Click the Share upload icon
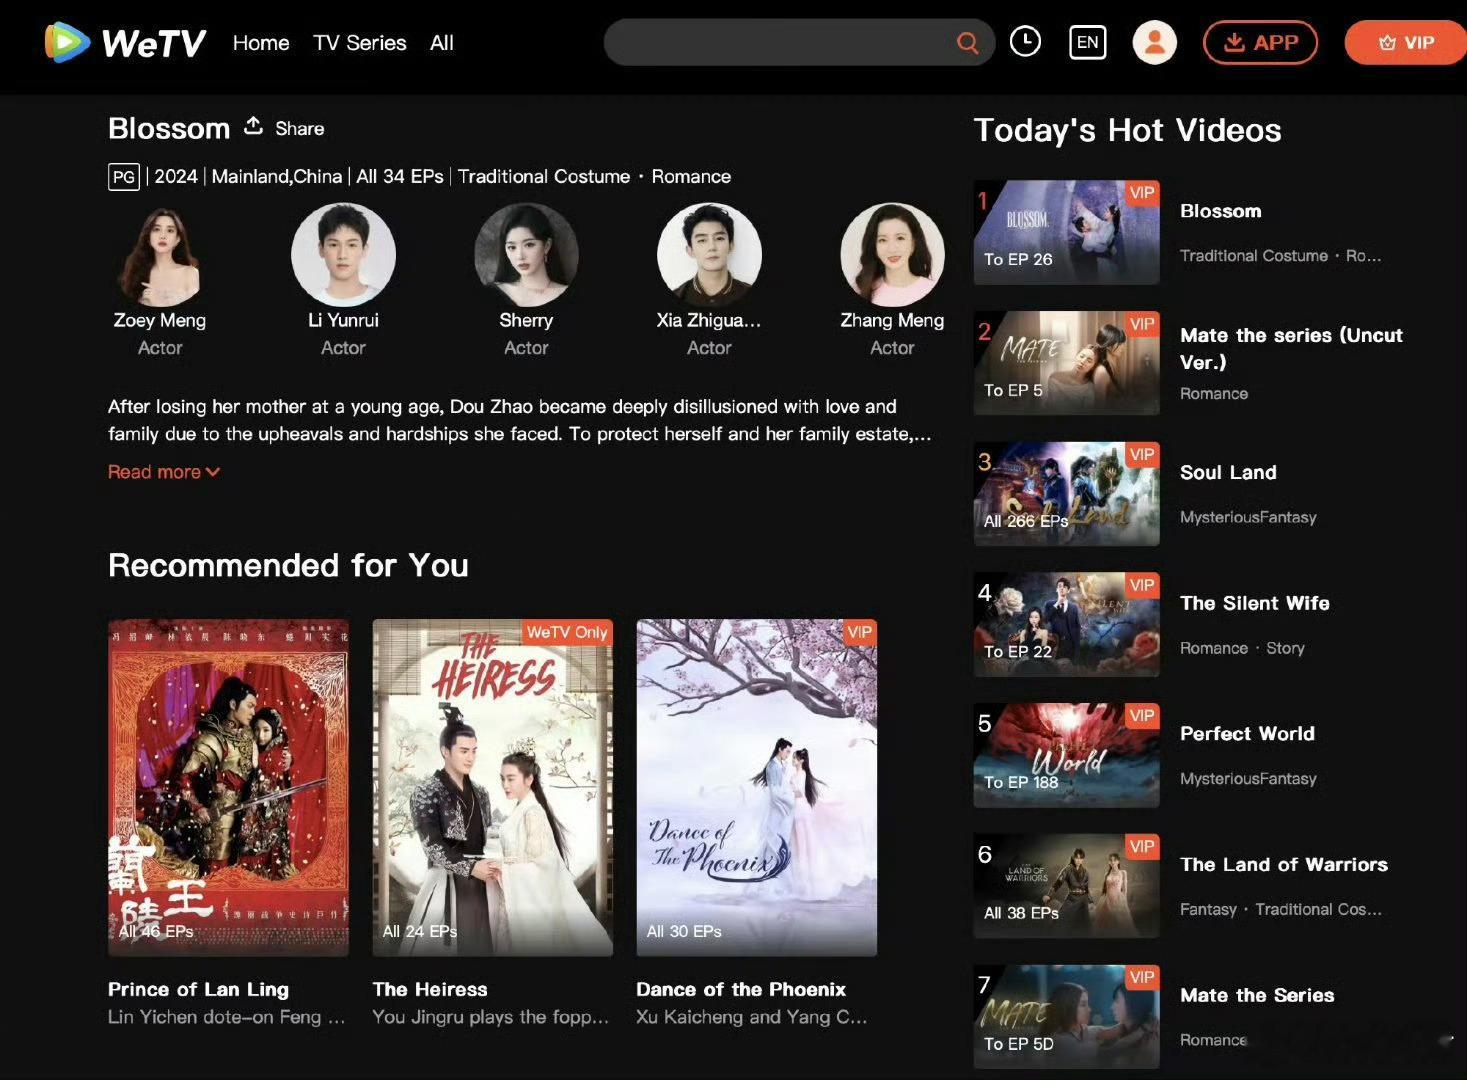Screen dimensions: 1467x1080 (x=253, y=126)
